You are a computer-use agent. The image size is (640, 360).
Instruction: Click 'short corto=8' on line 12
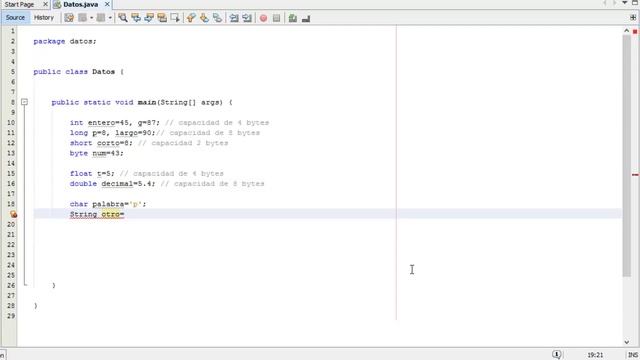click(x=99, y=143)
